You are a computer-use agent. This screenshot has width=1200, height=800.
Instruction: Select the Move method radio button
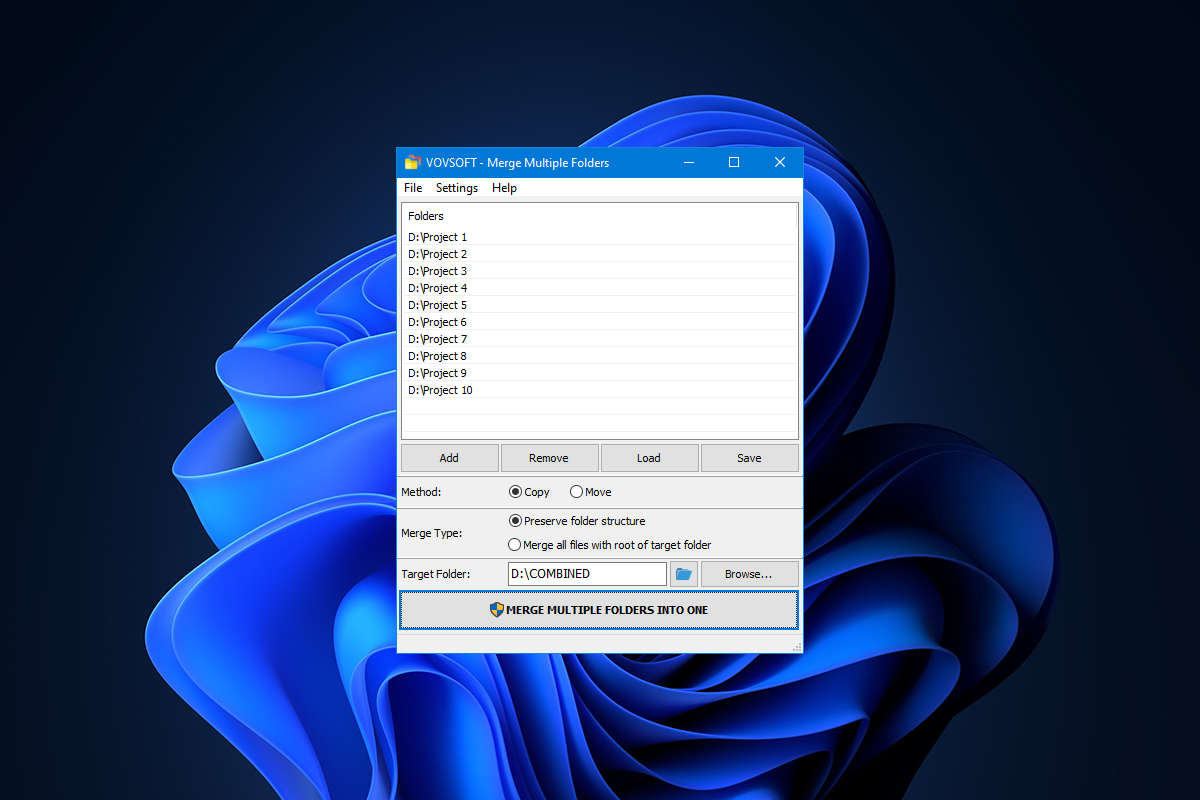point(575,491)
